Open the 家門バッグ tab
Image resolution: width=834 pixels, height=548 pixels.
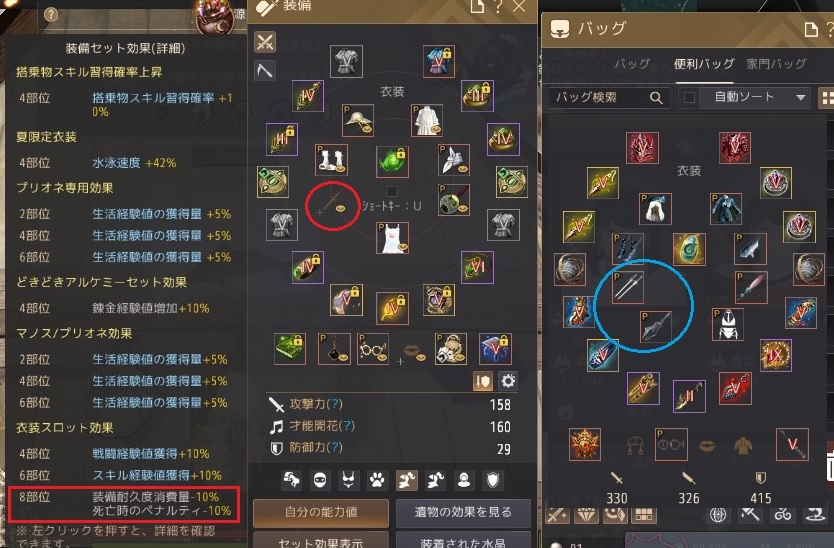click(x=776, y=64)
